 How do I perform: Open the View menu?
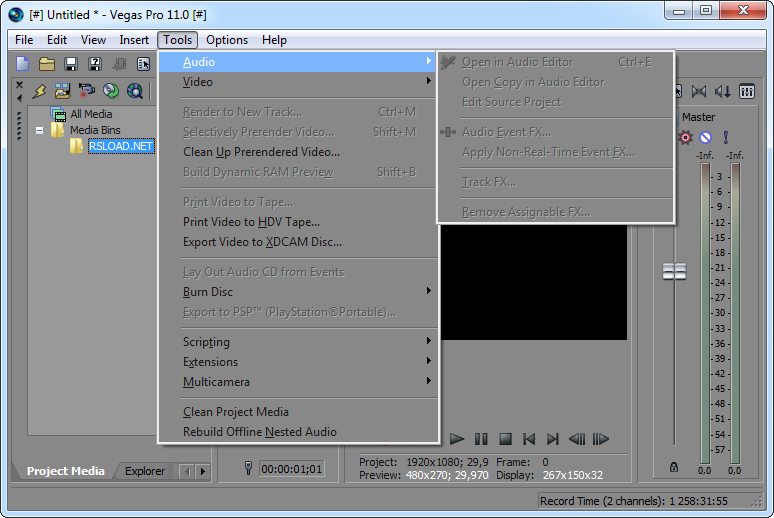(93, 40)
